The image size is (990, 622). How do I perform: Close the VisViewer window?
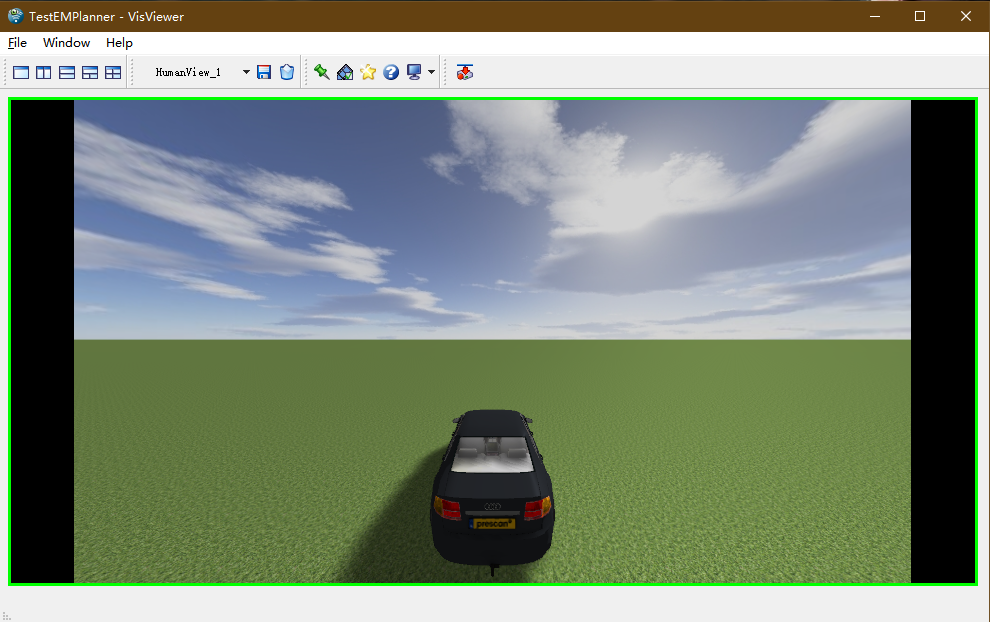tap(965, 16)
